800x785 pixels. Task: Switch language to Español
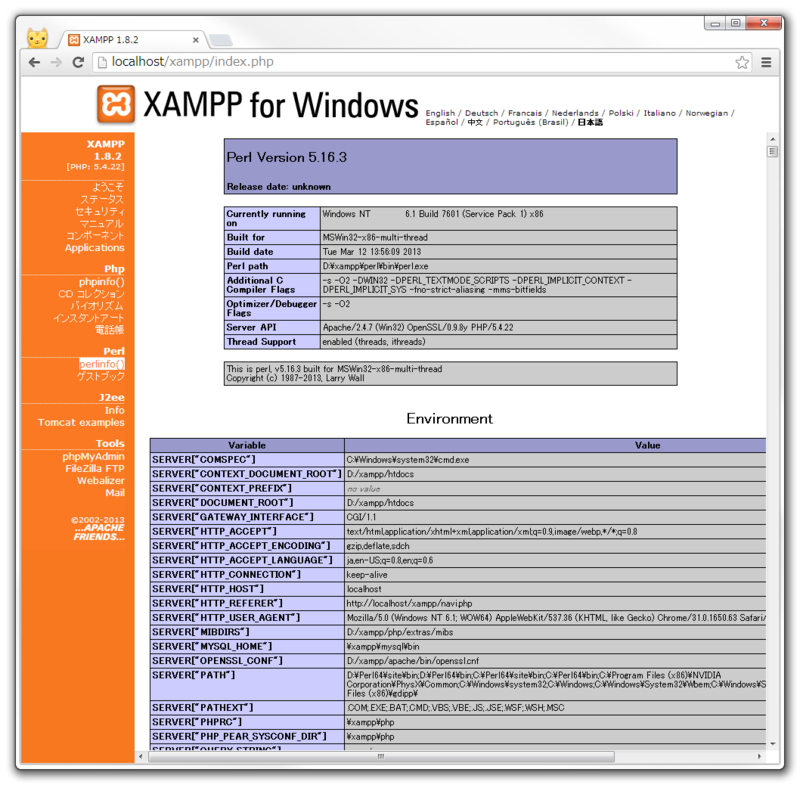[442, 122]
